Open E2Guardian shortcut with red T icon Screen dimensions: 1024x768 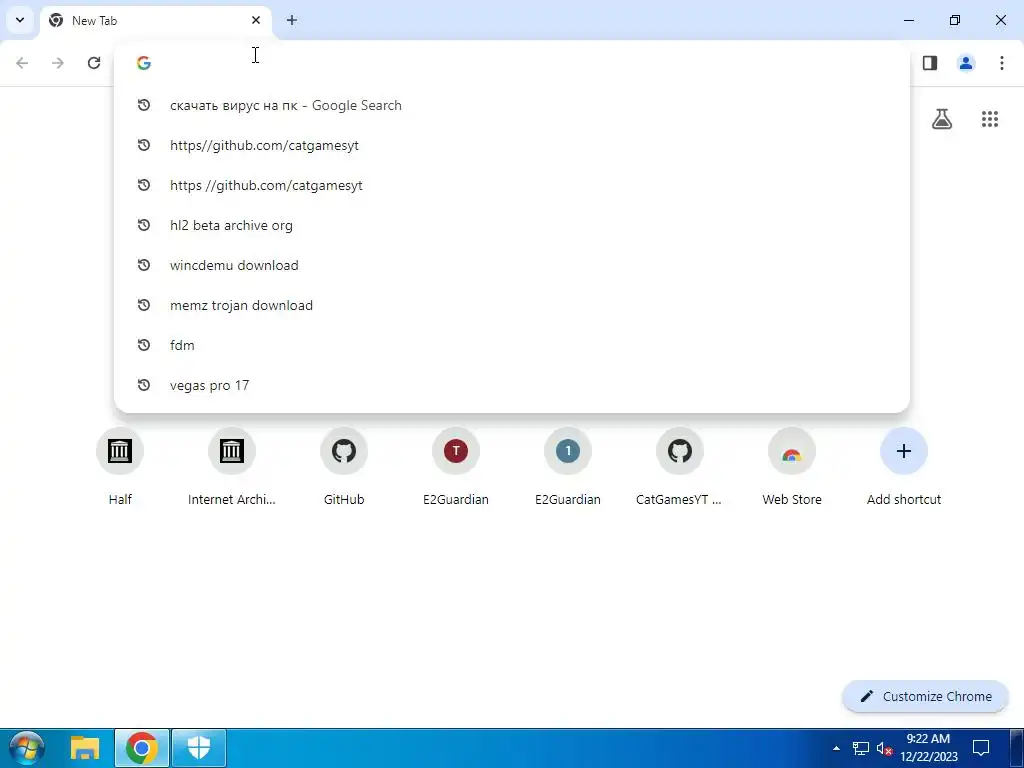[456, 468]
